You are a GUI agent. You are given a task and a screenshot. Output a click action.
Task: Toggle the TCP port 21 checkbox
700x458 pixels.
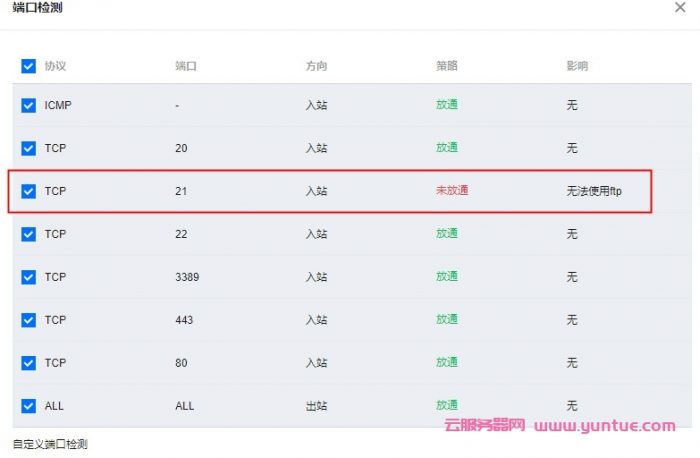pyautogui.click(x=28, y=191)
